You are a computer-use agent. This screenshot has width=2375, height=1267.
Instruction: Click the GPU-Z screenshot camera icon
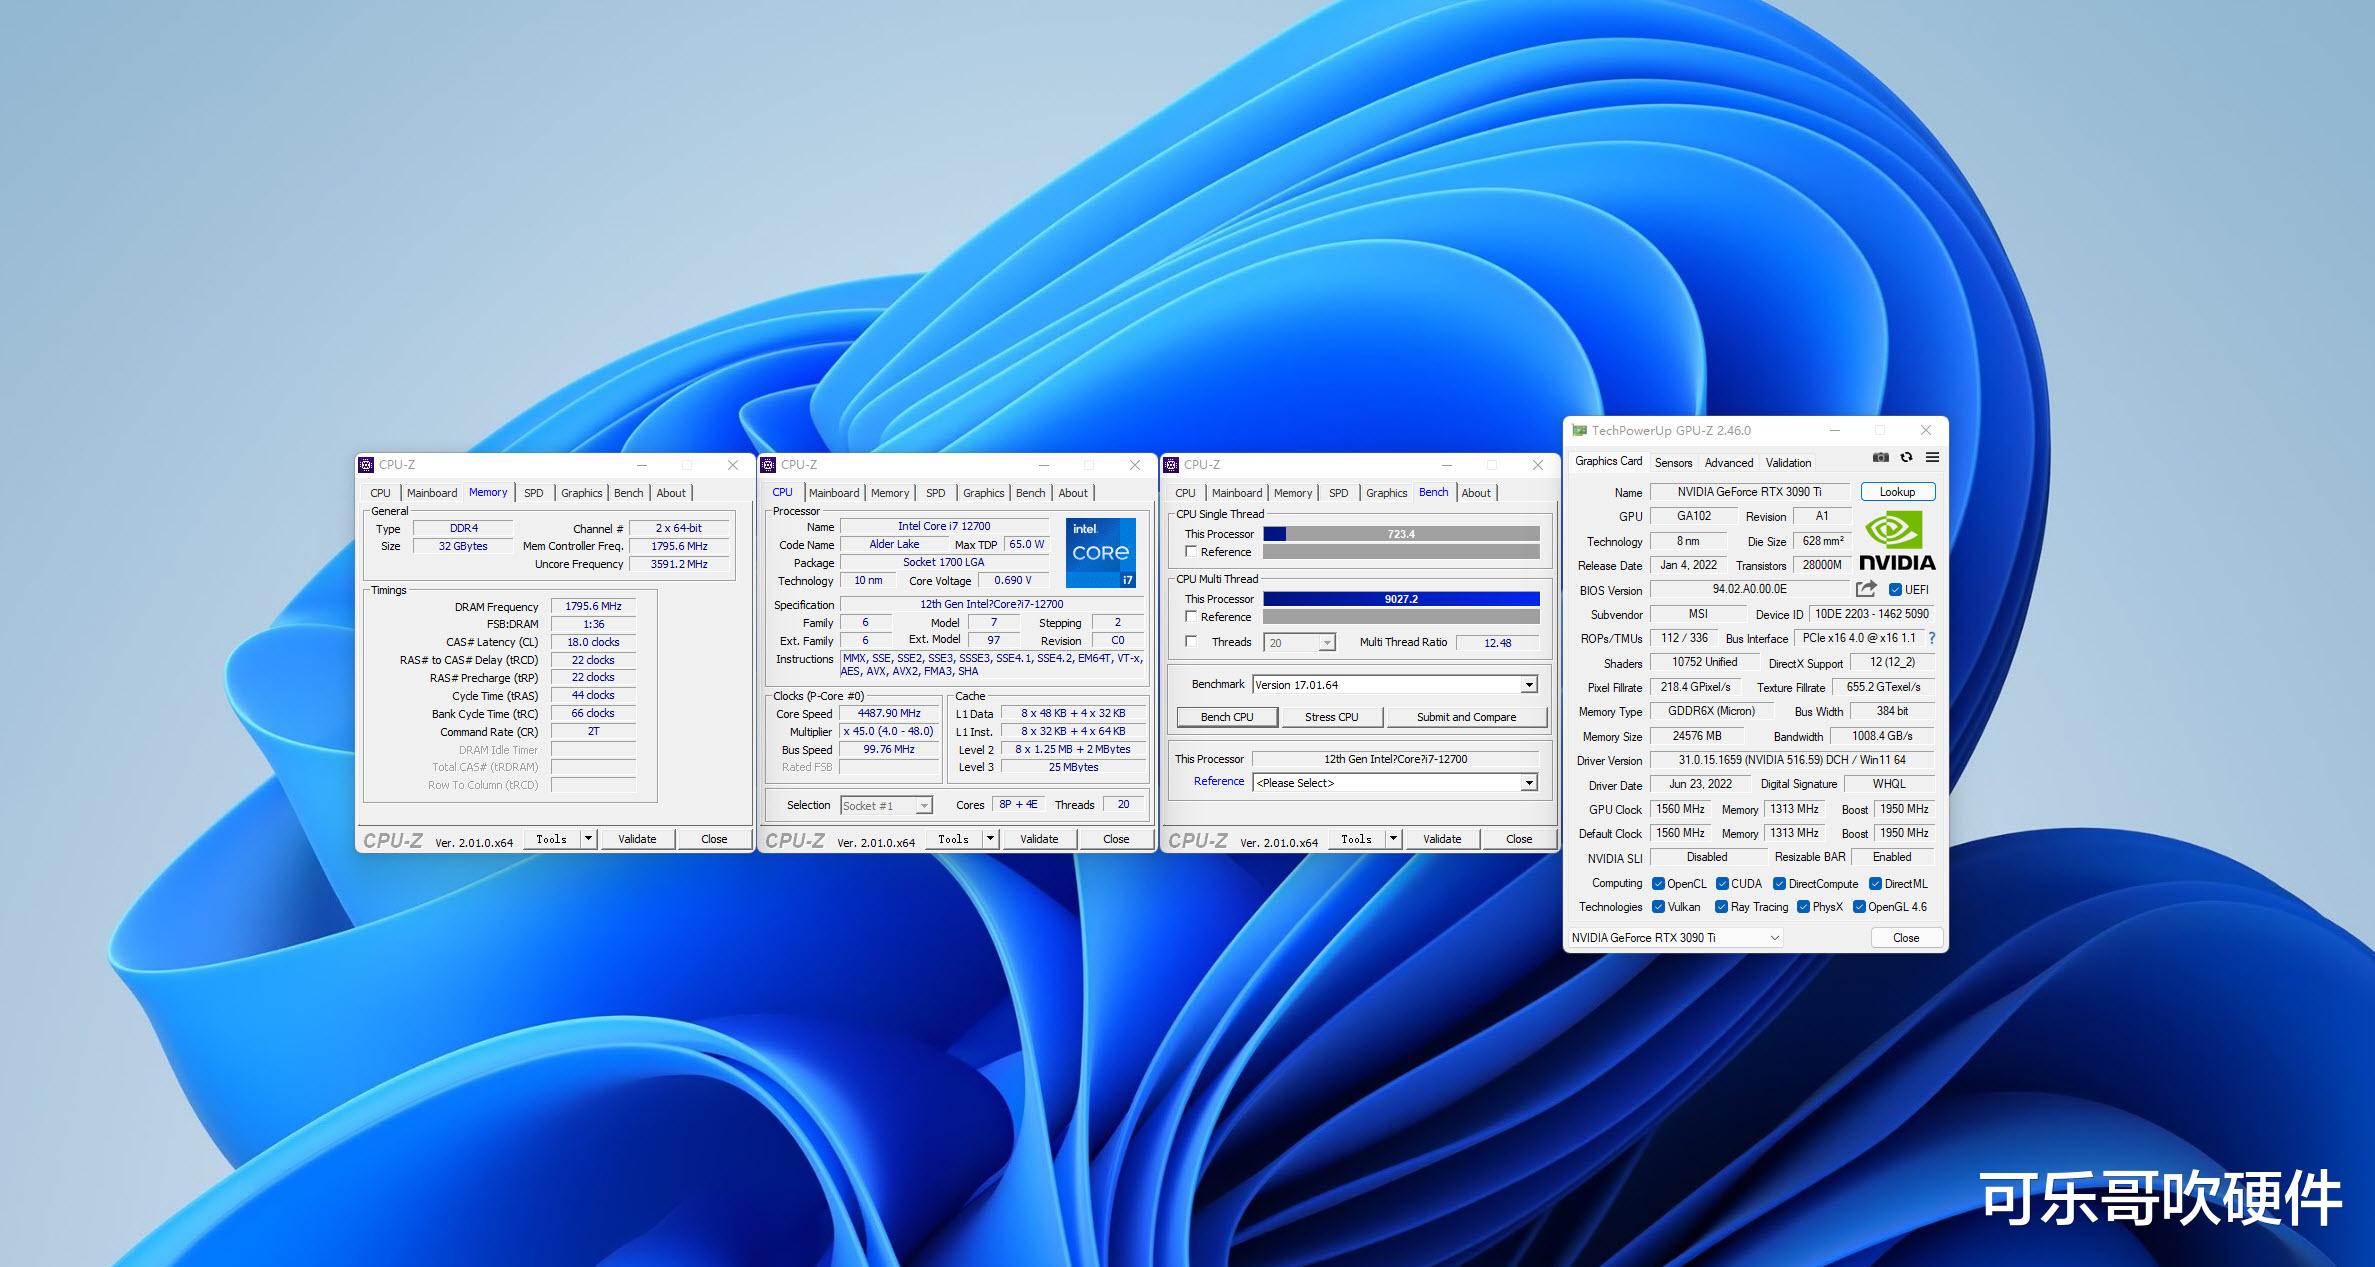pyautogui.click(x=1880, y=458)
